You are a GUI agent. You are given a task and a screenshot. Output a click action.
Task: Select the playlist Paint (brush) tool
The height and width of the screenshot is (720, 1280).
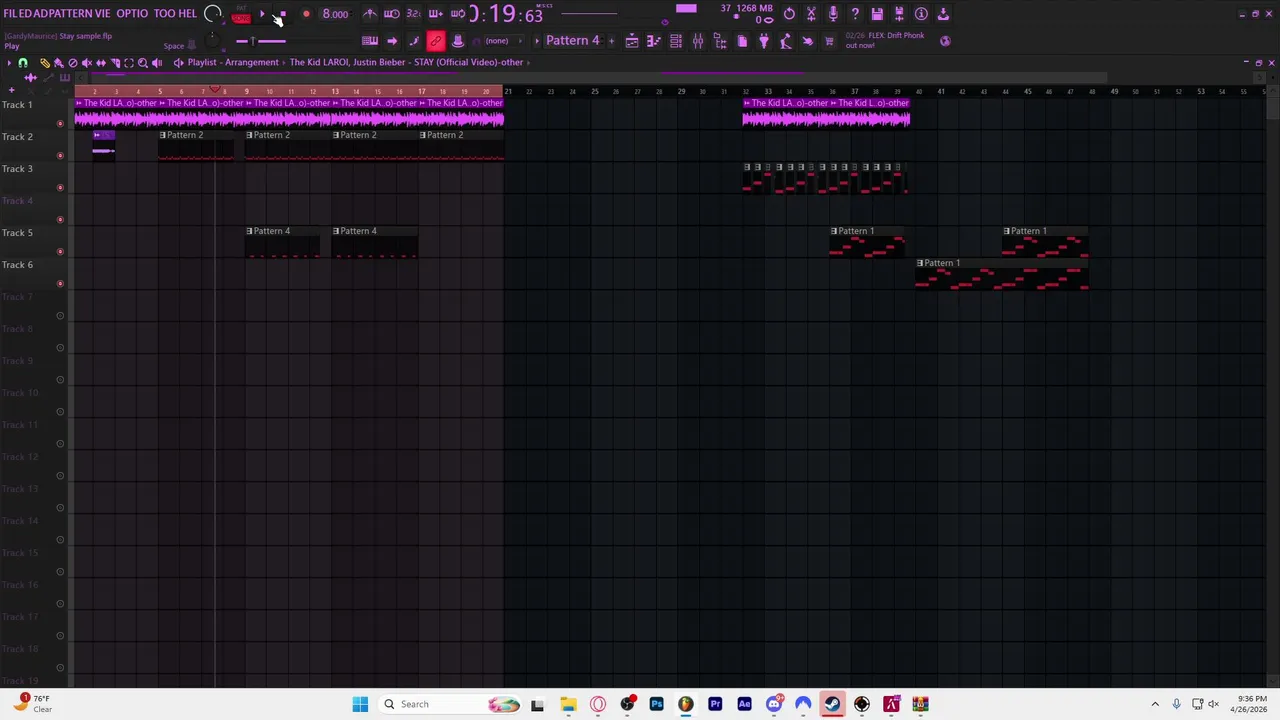click(x=58, y=62)
